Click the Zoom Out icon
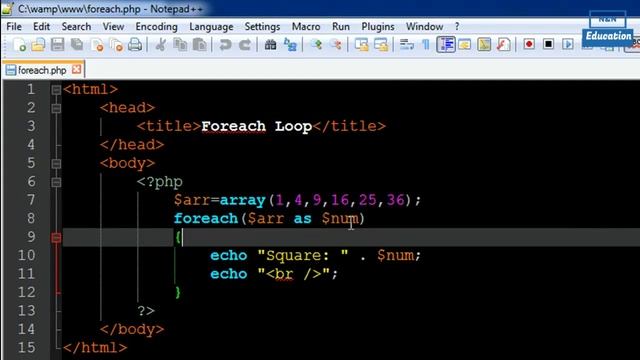The height and width of the screenshot is (360, 640). click(336, 44)
